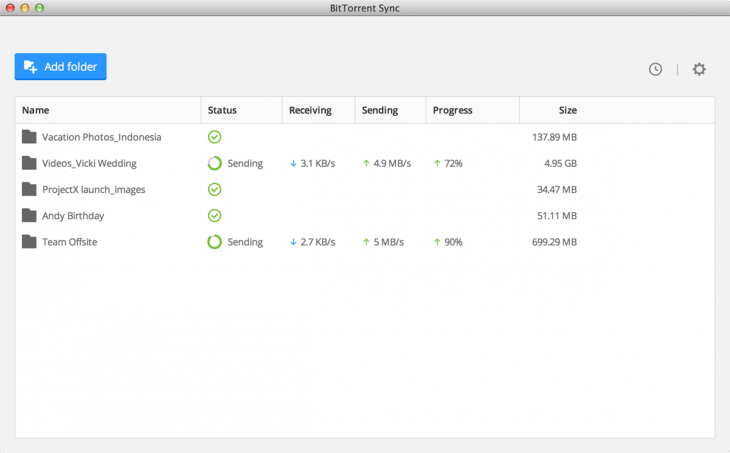Click the 72% progress value for Videos_Vicki Wedding
Image resolution: width=730 pixels, height=453 pixels.
coord(453,163)
